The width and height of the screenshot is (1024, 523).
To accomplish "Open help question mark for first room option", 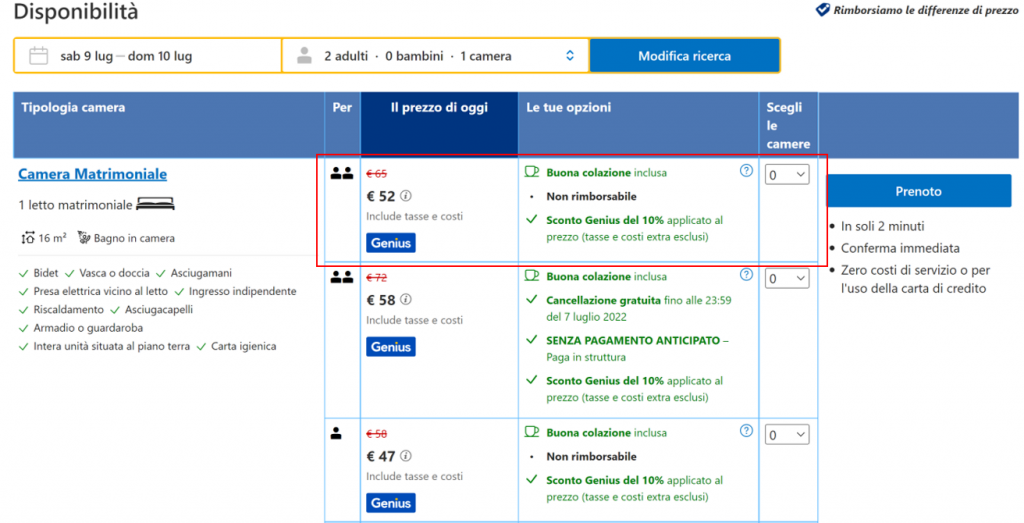I will coord(746,171).
